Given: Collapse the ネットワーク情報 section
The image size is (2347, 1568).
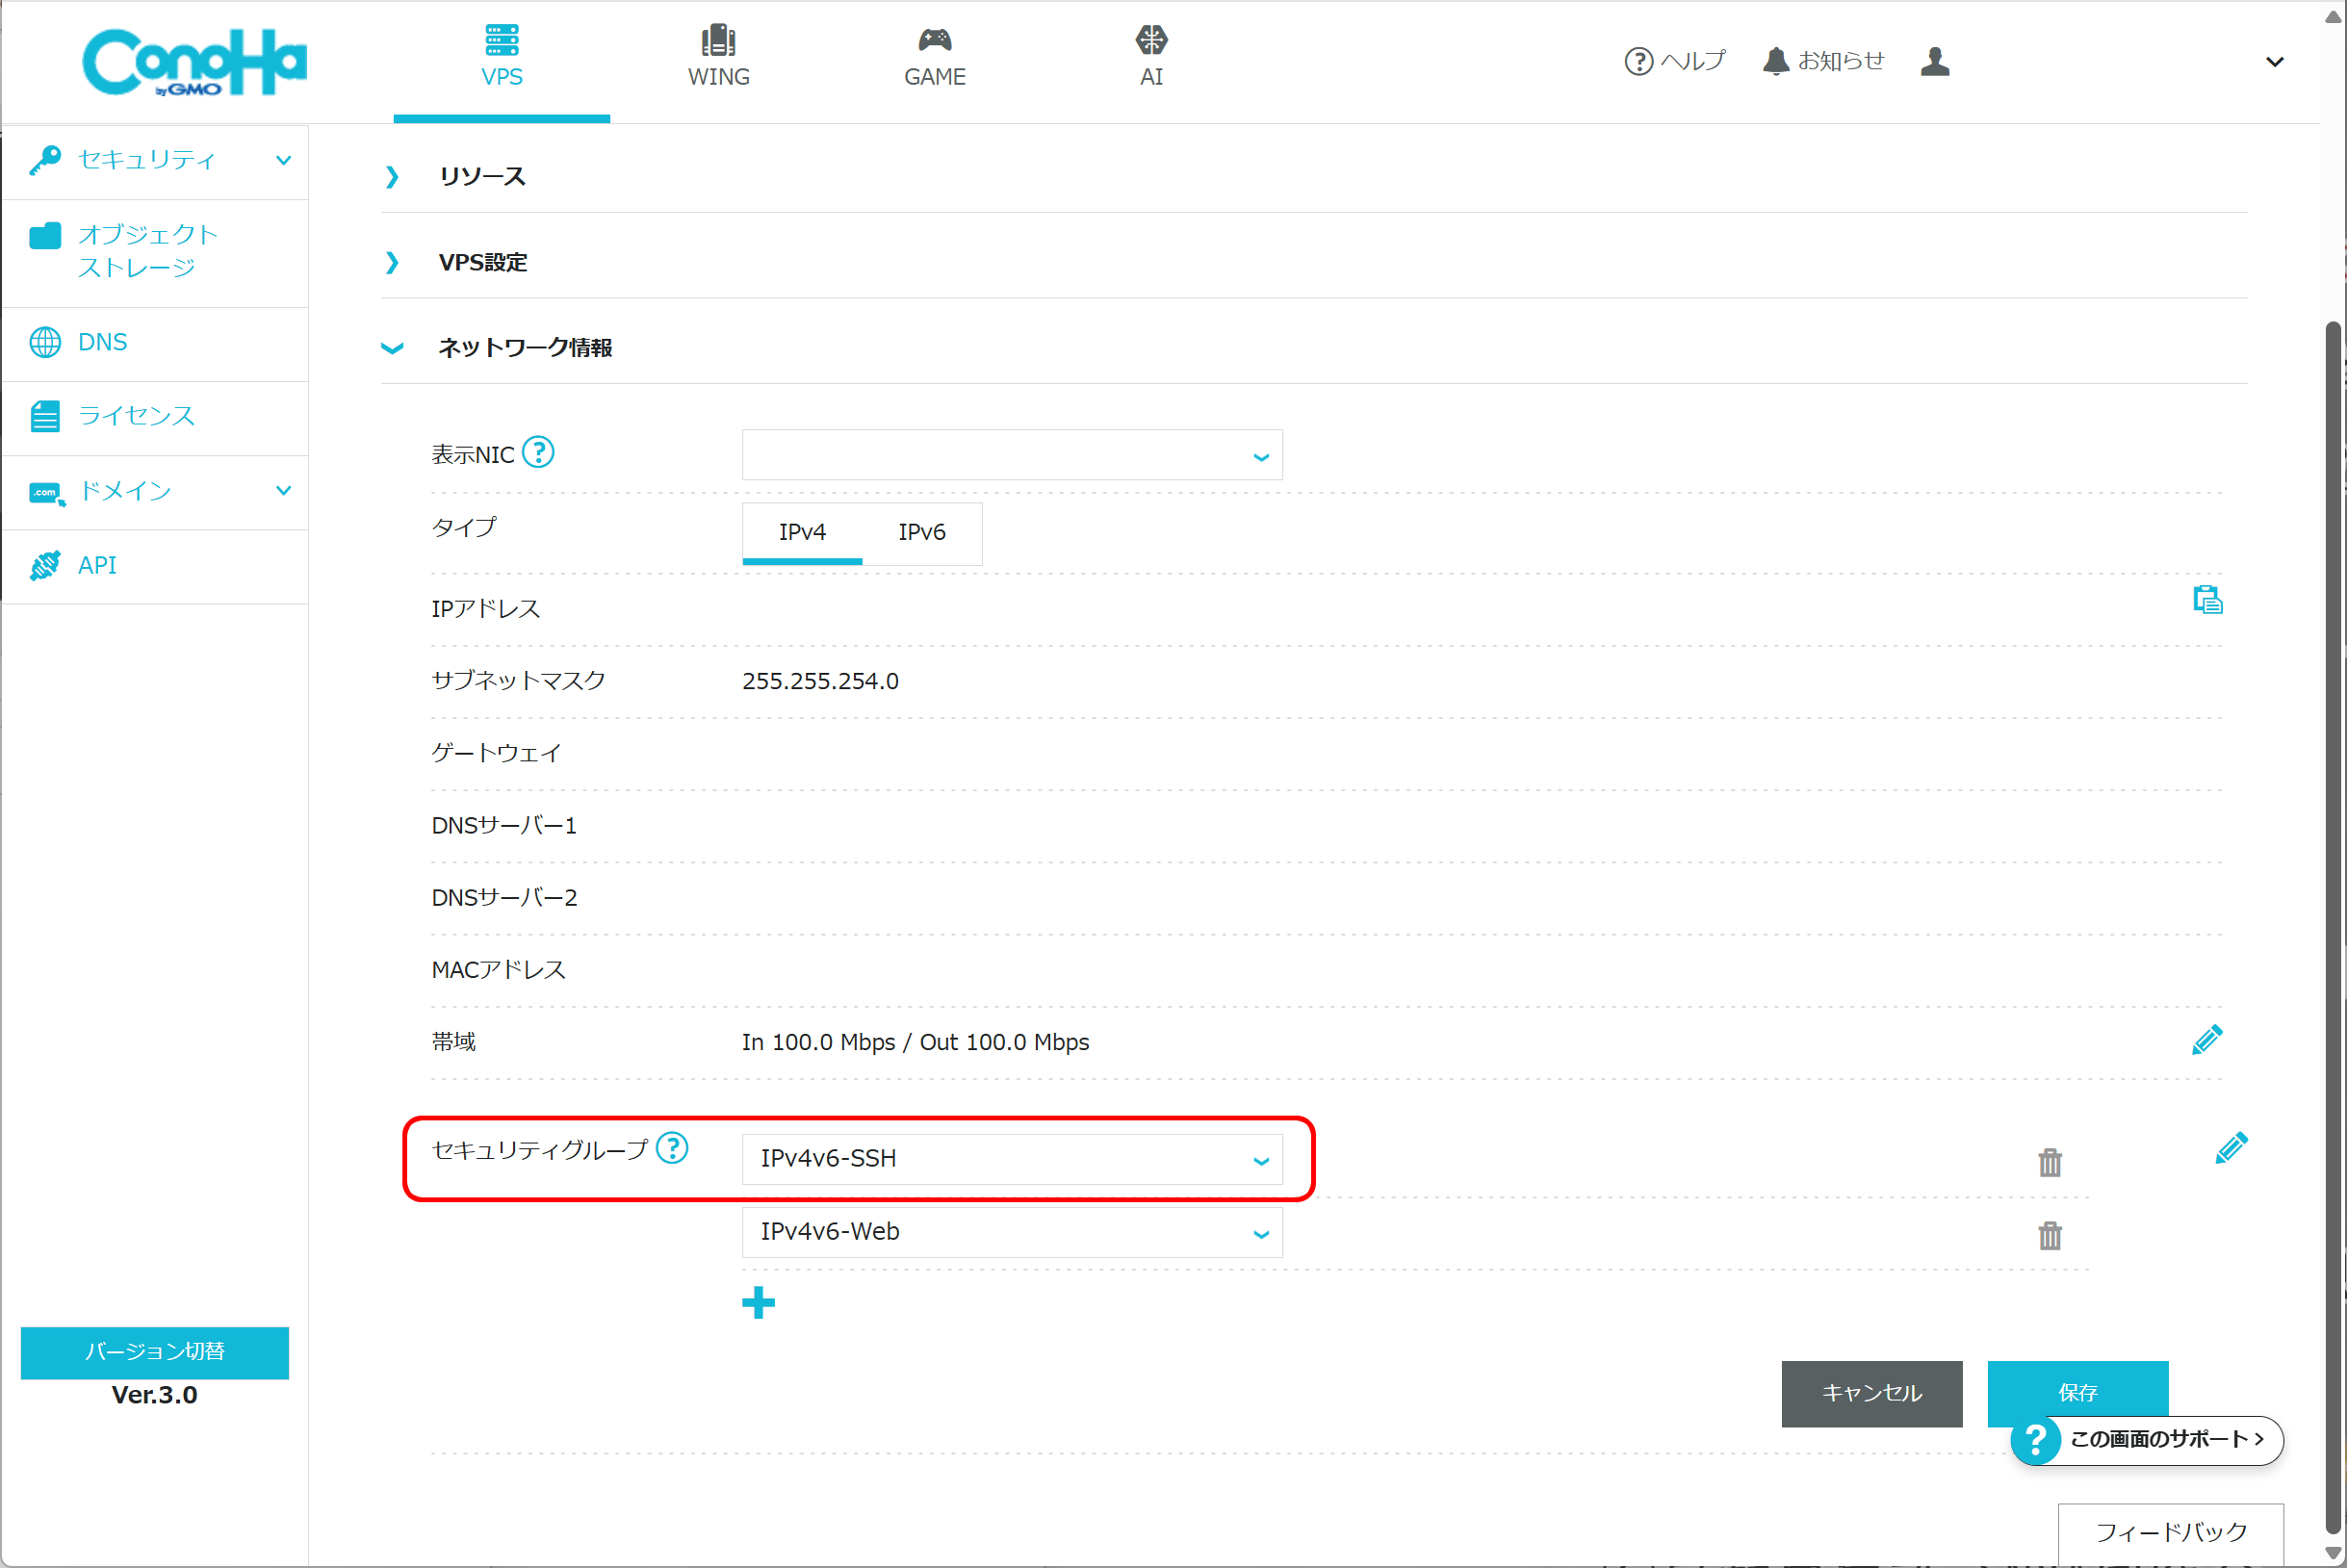Looking at the screenshot, I should point(524,347).
